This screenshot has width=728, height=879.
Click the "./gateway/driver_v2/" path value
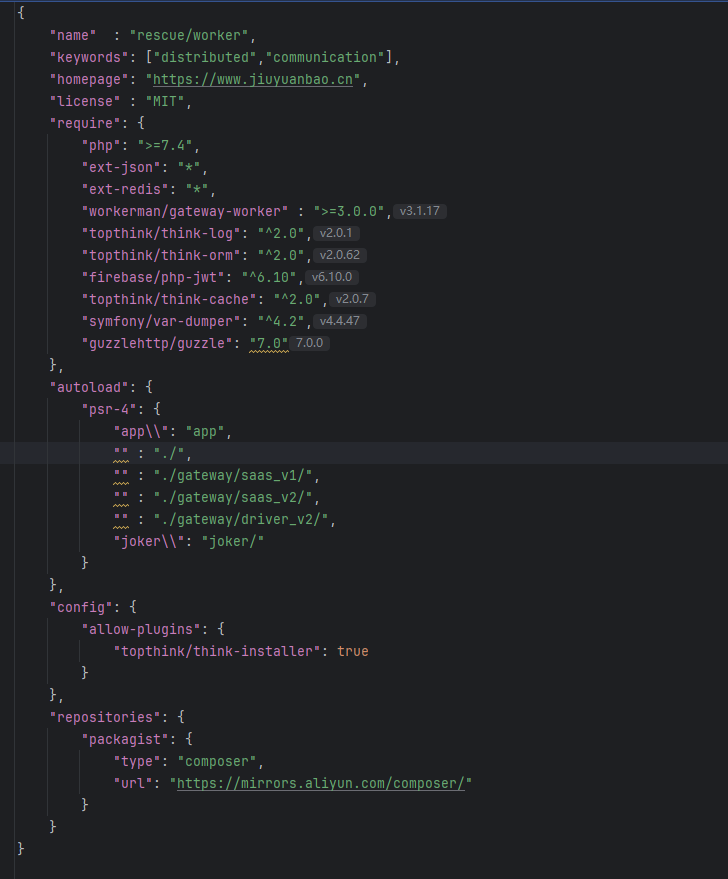pyautogui.click(x=241, y=519)
